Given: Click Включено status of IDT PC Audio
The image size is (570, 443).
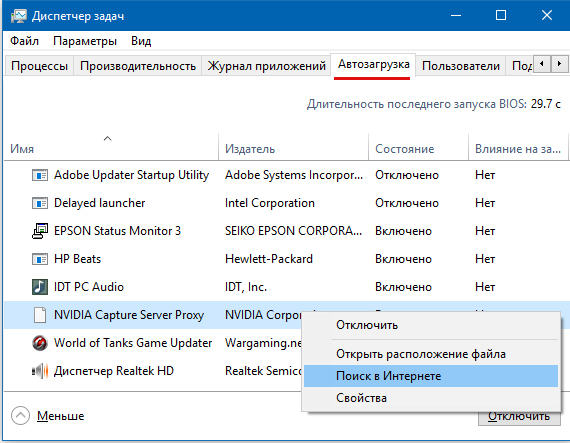Looking at the screenshot, I should coord(404,287).
